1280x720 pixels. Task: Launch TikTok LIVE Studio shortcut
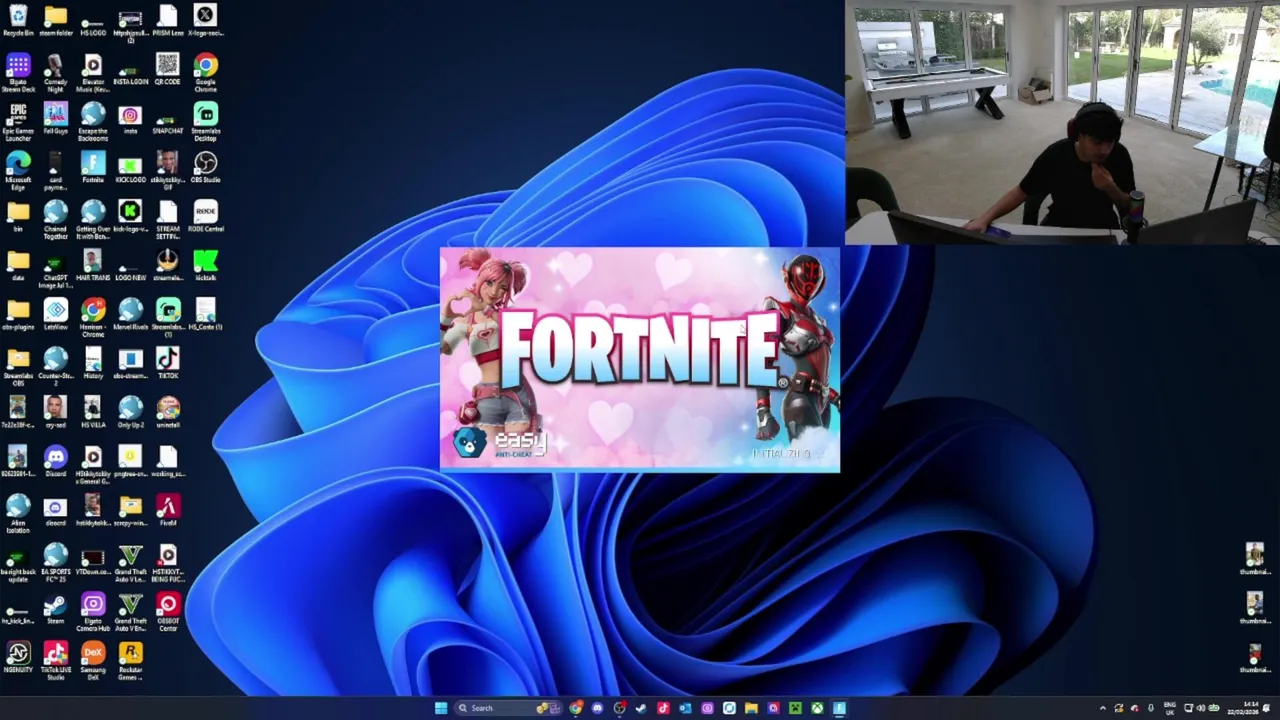click(55, 661)
